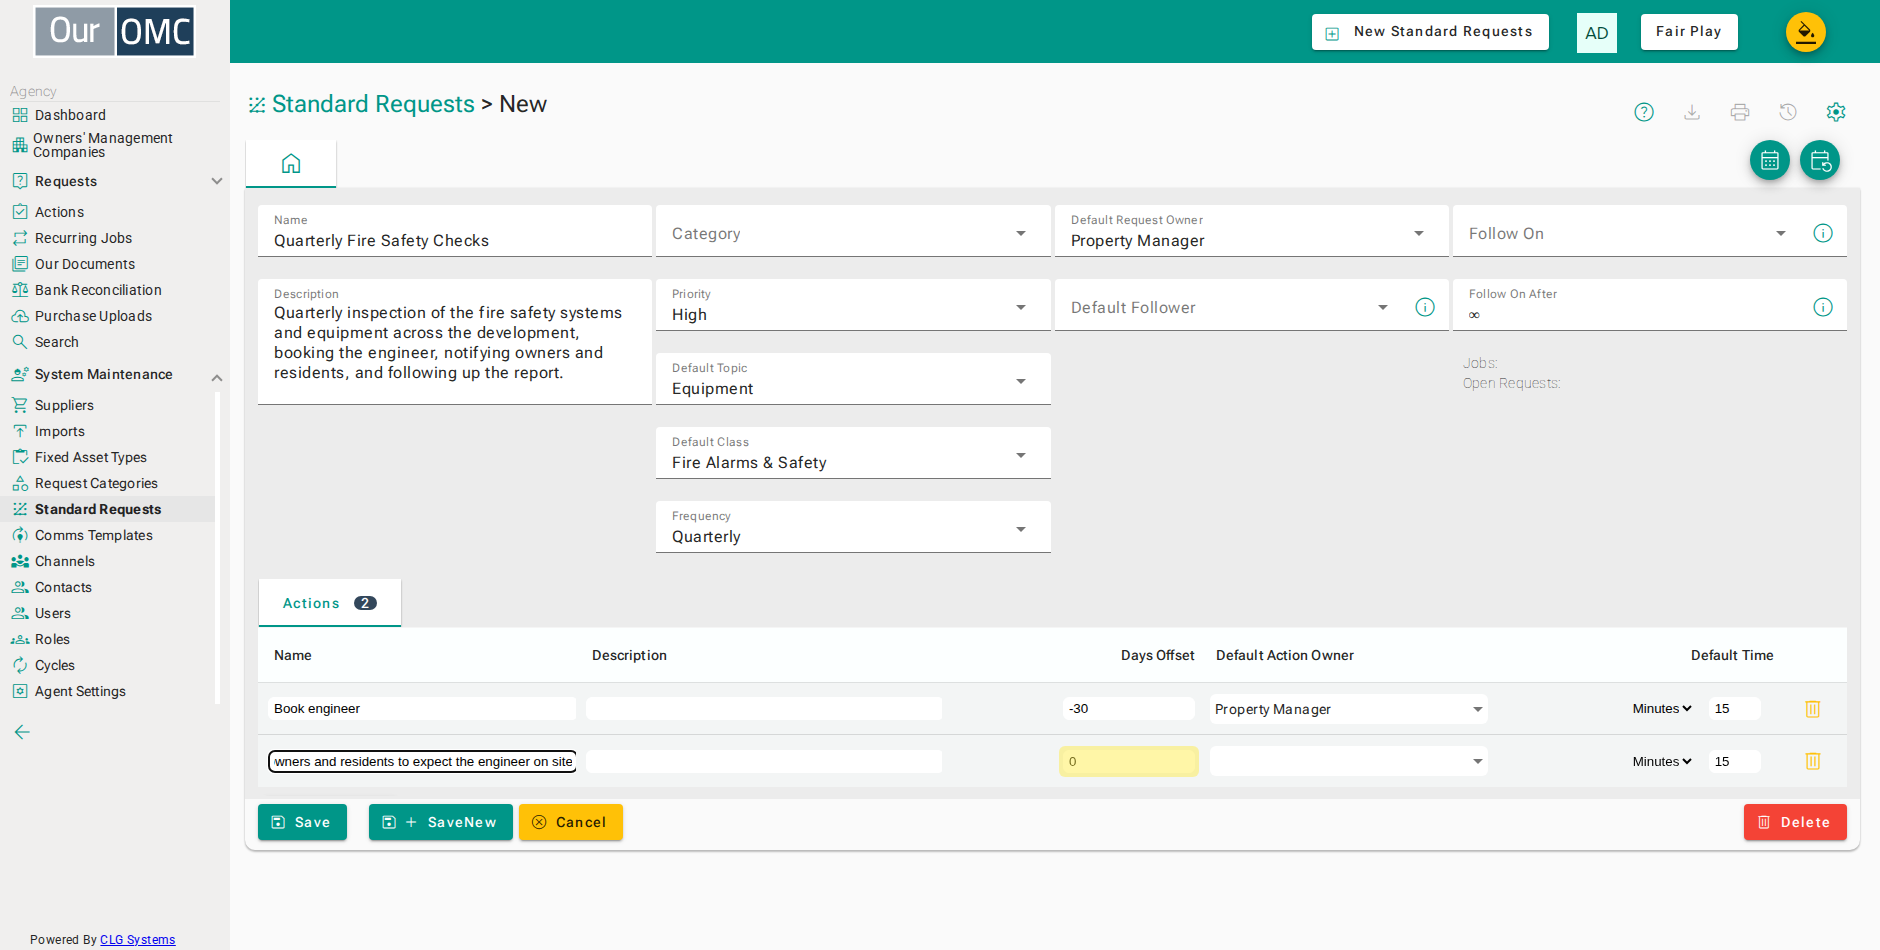This screenshot has width=1880, height=950.
Task: Collapse the System Maintenance section
Action: pos(217,377)
